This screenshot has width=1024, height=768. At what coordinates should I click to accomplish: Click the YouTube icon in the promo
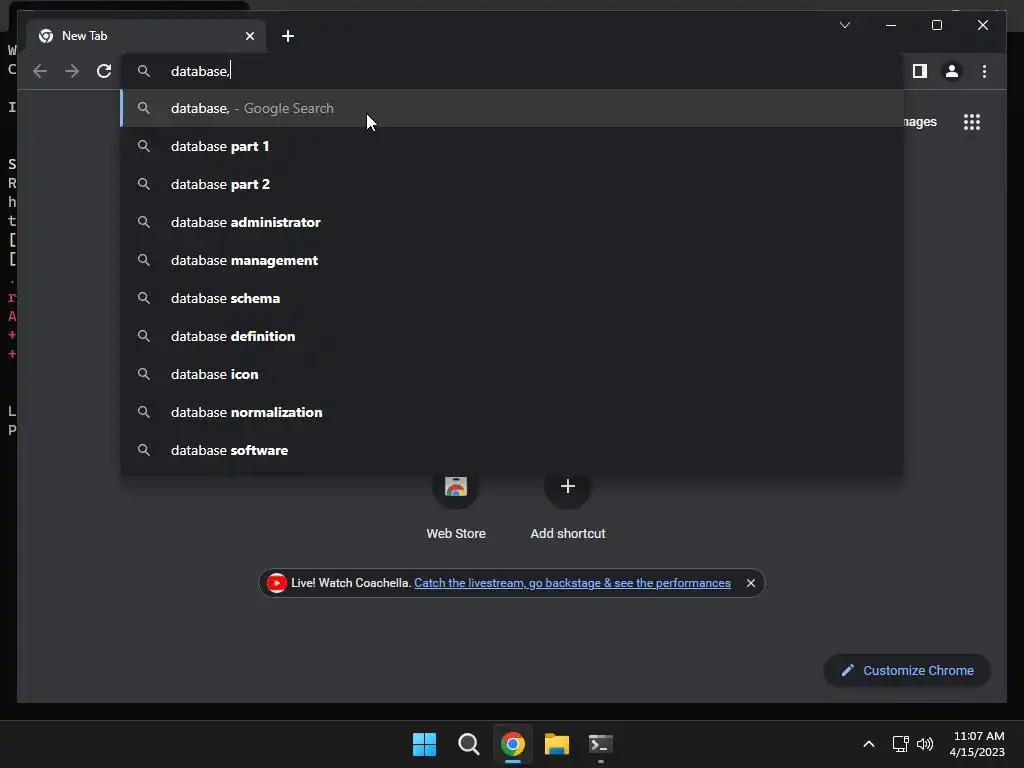pyautogui.click(x=276, y=583)
